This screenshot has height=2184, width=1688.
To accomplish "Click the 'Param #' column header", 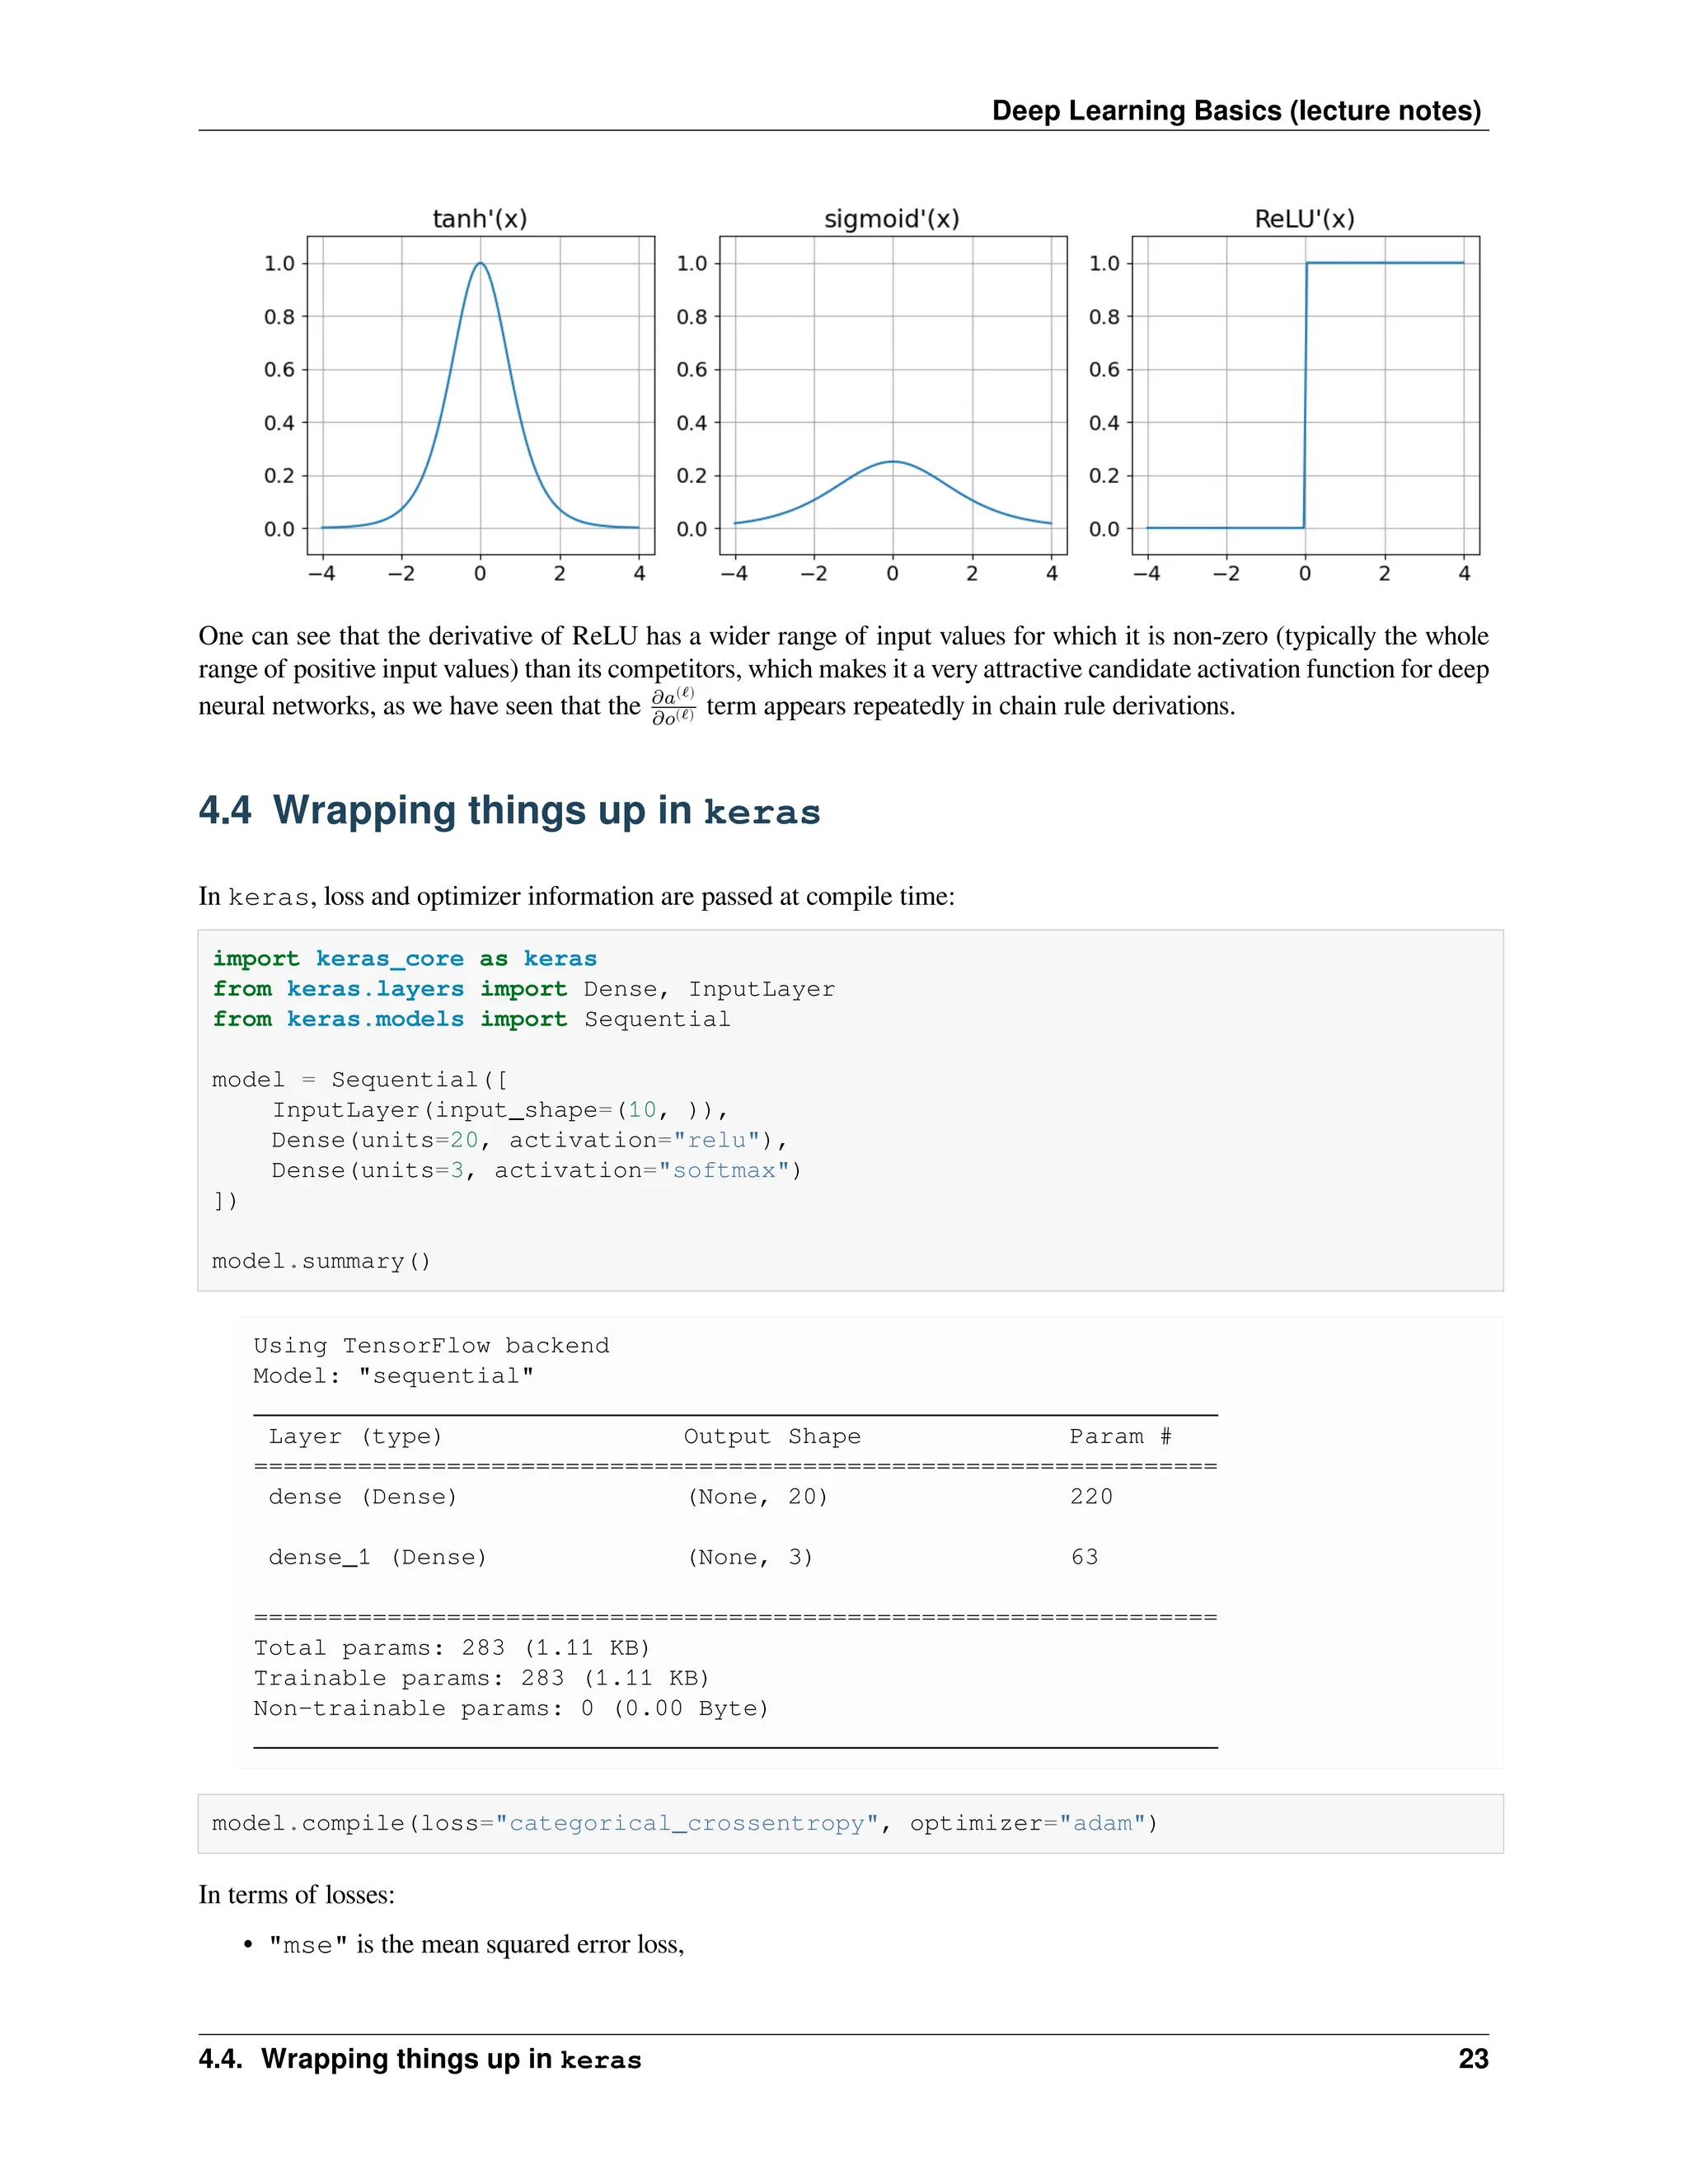I will click(1120, 1437).
